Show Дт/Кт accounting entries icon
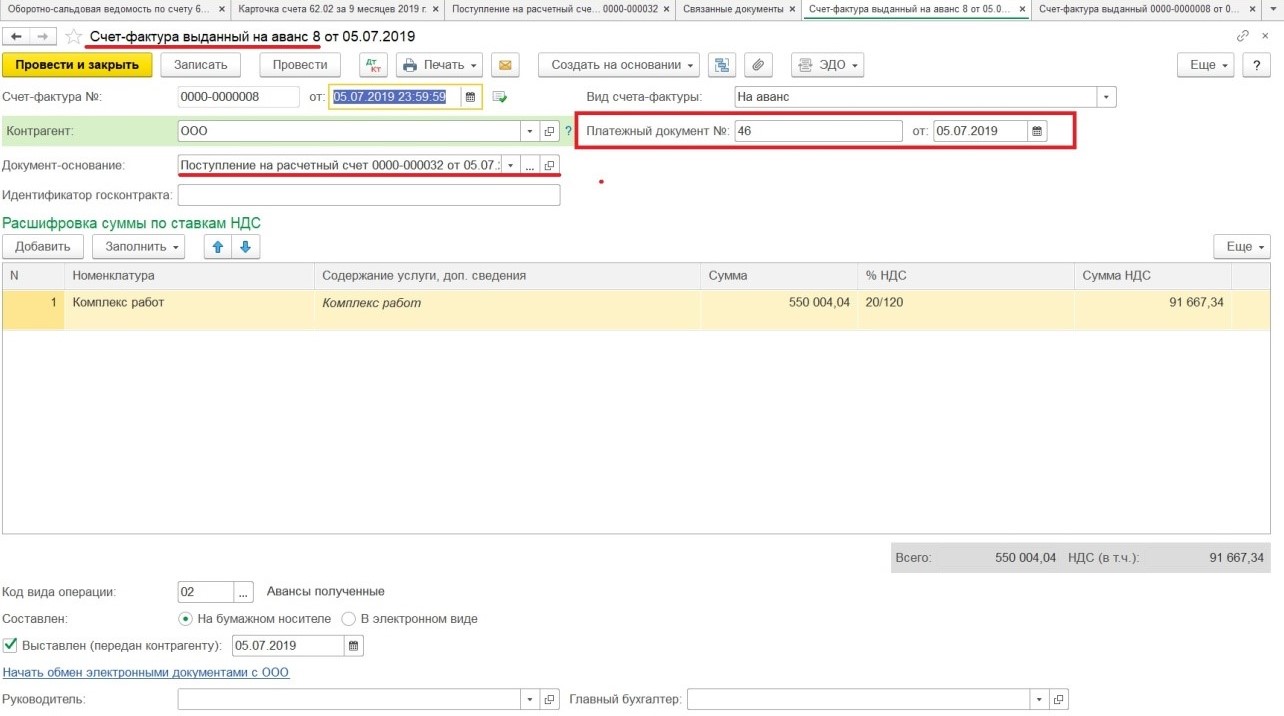Screen dimensions: 1284x716 click(373, 65)
